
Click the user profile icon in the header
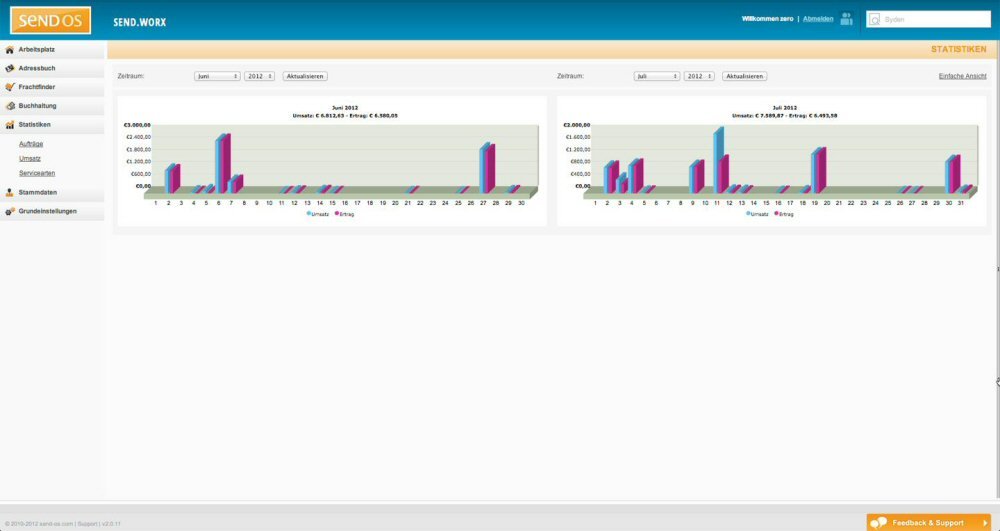click(x=846, y=19)
